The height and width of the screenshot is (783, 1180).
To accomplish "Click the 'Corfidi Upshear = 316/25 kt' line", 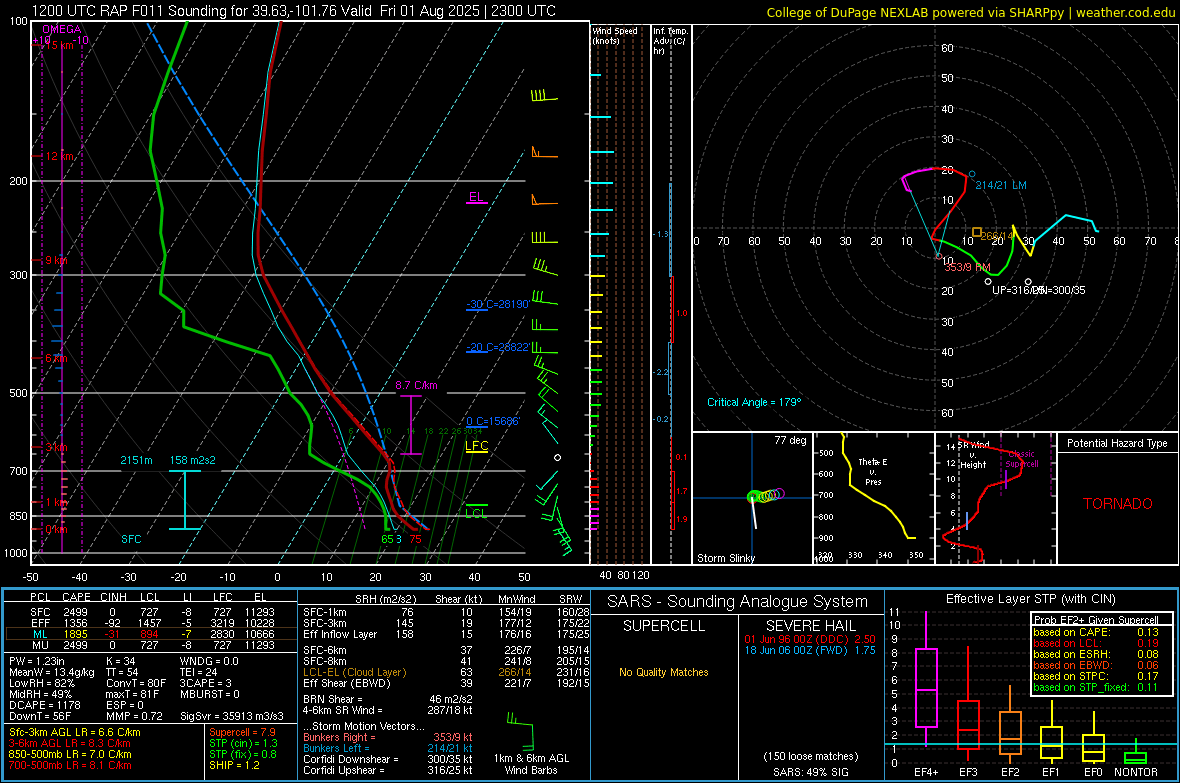I will click(388, 770).
